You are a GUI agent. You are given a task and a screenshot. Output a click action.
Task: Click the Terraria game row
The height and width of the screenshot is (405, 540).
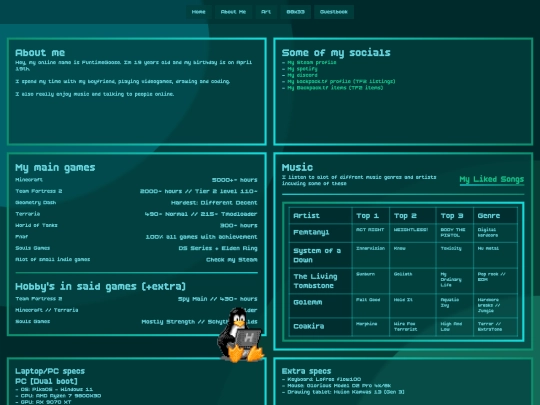coord(136,214)
